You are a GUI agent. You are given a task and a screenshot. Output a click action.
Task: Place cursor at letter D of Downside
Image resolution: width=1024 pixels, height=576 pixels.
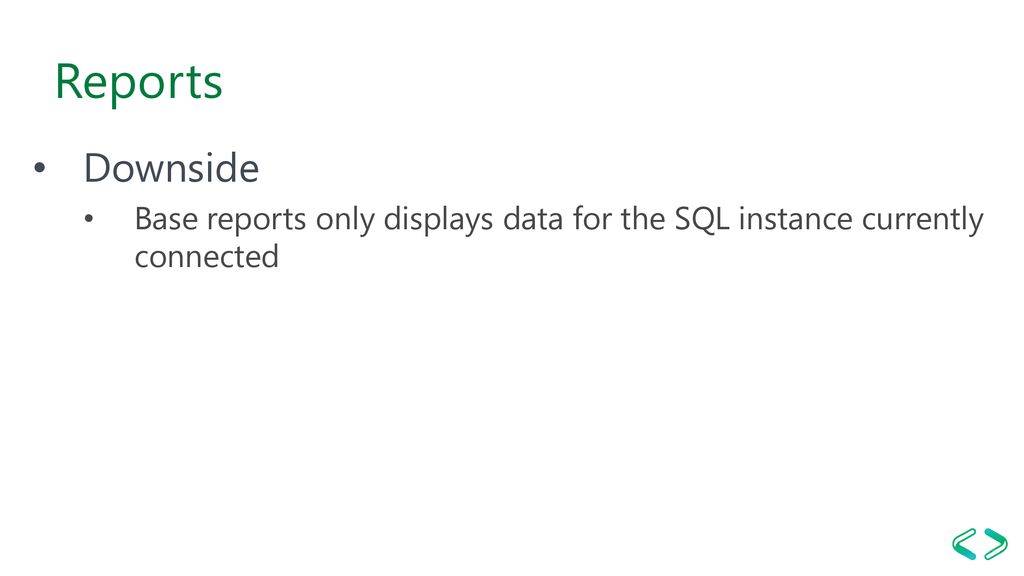pyautogui.click(x=99, y=168)
